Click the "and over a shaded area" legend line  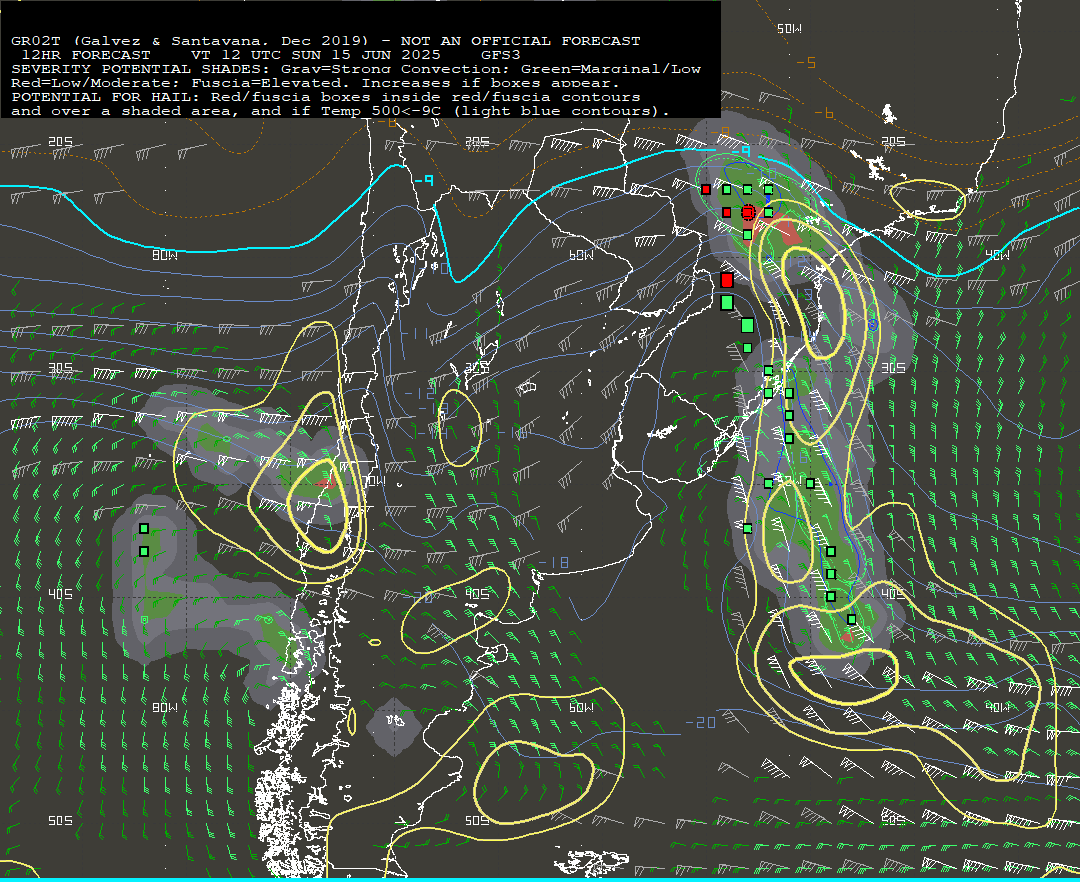340,111
